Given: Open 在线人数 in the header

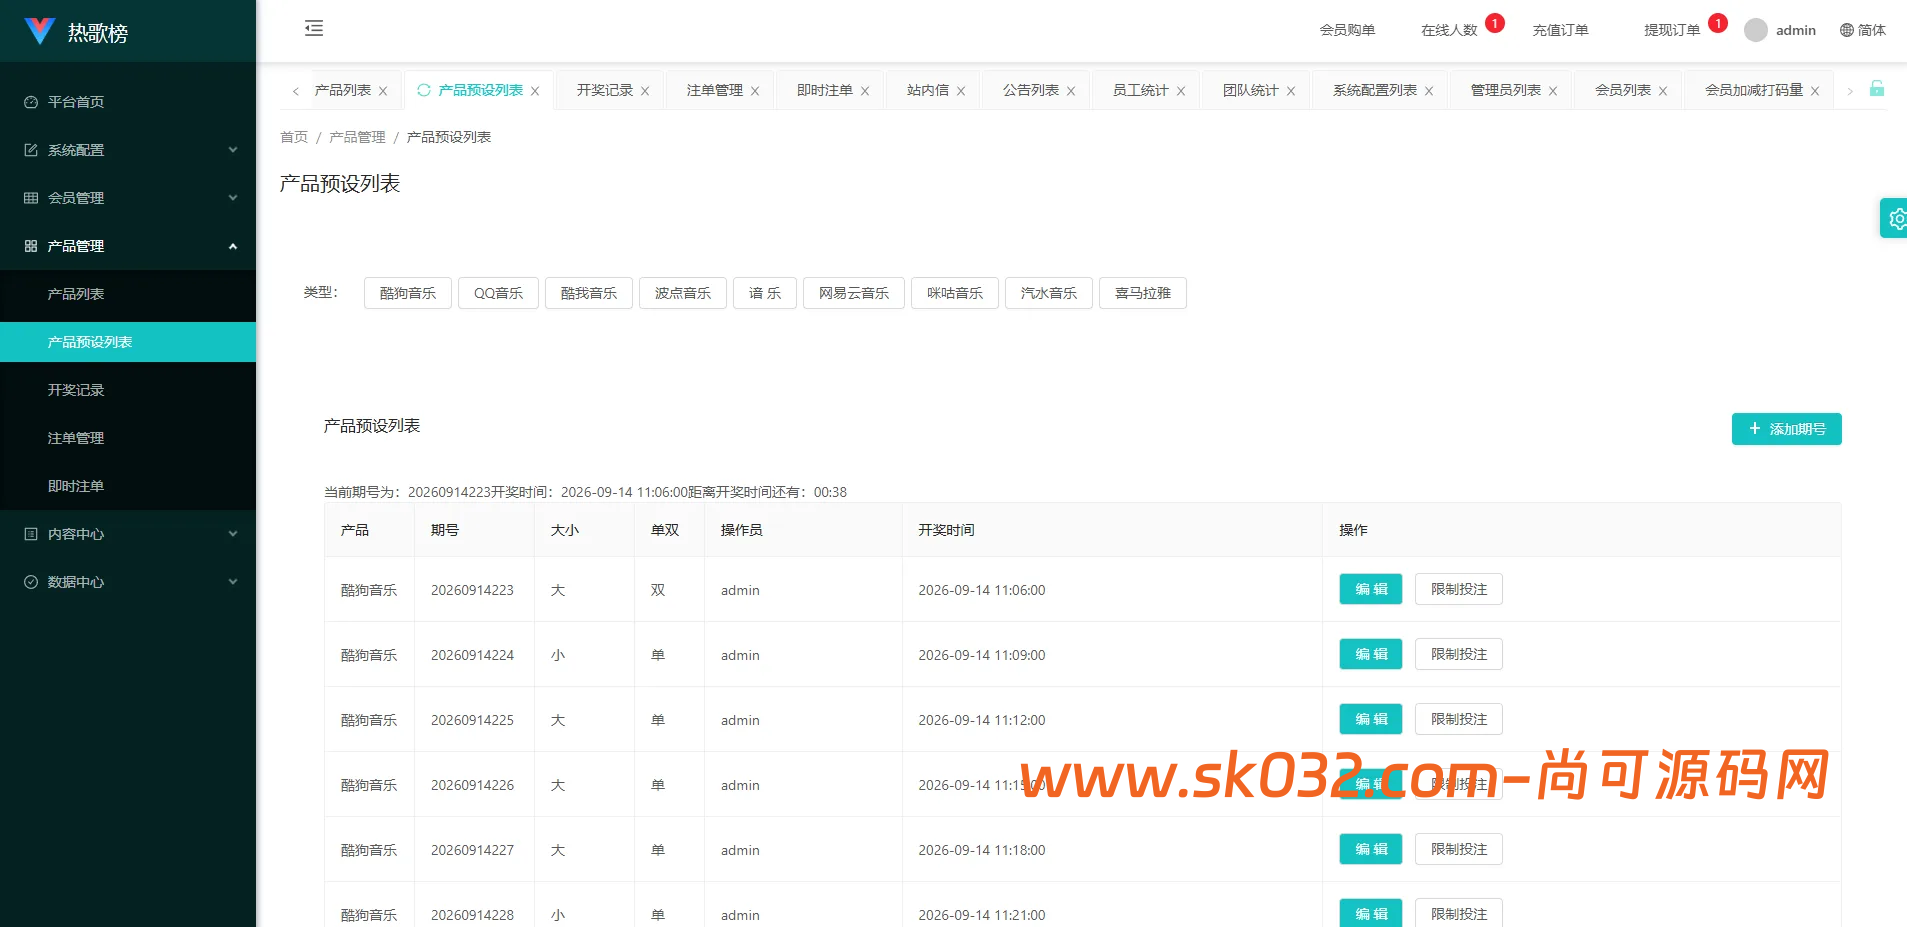Looking at the screenshot, I should [x=1449, y=30].
